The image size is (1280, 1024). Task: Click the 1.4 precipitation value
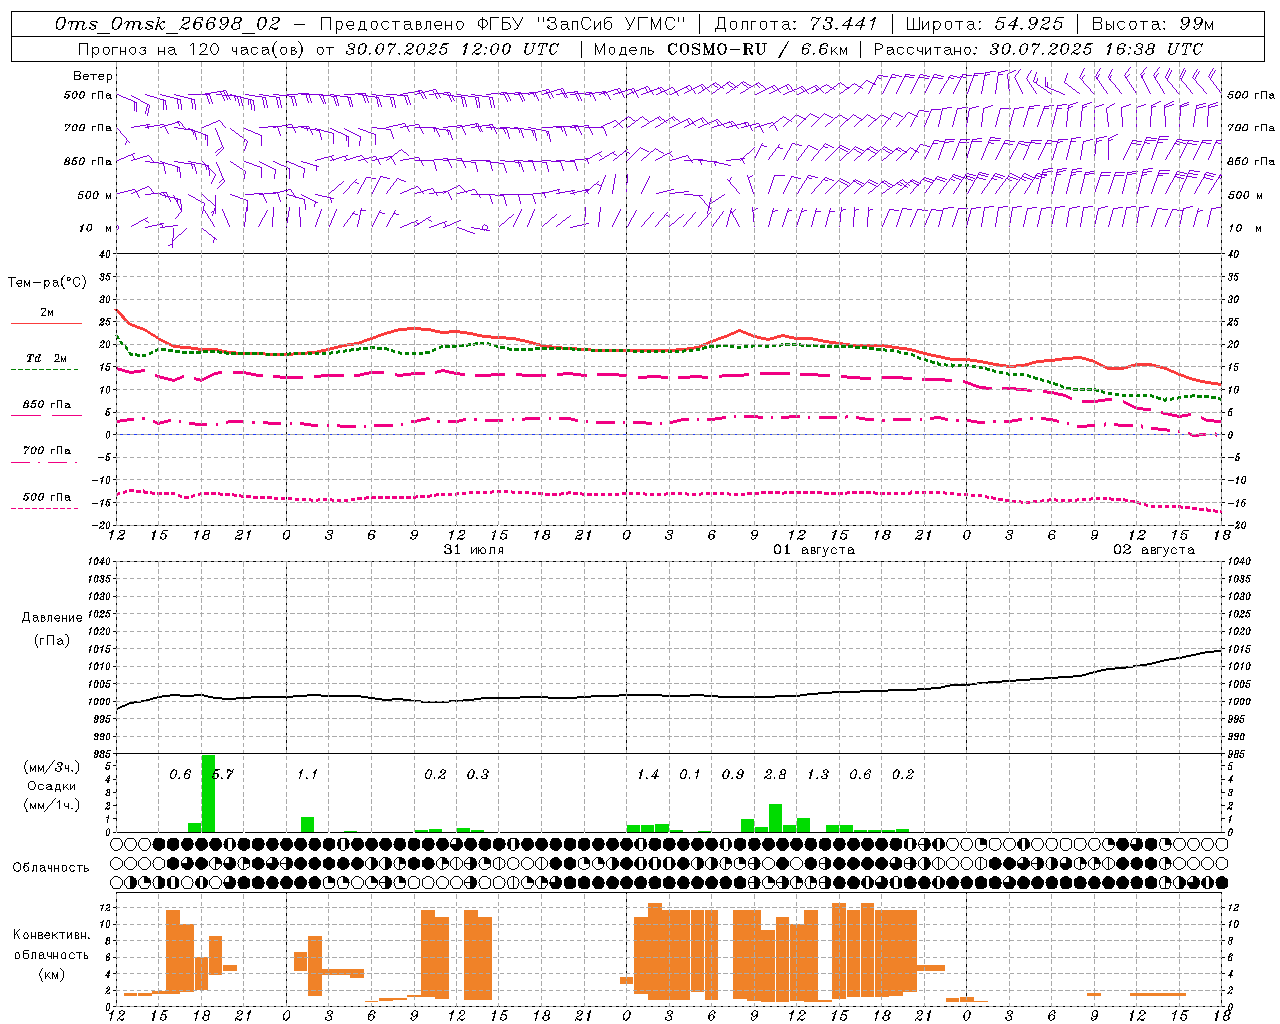[x=648, y=774]
